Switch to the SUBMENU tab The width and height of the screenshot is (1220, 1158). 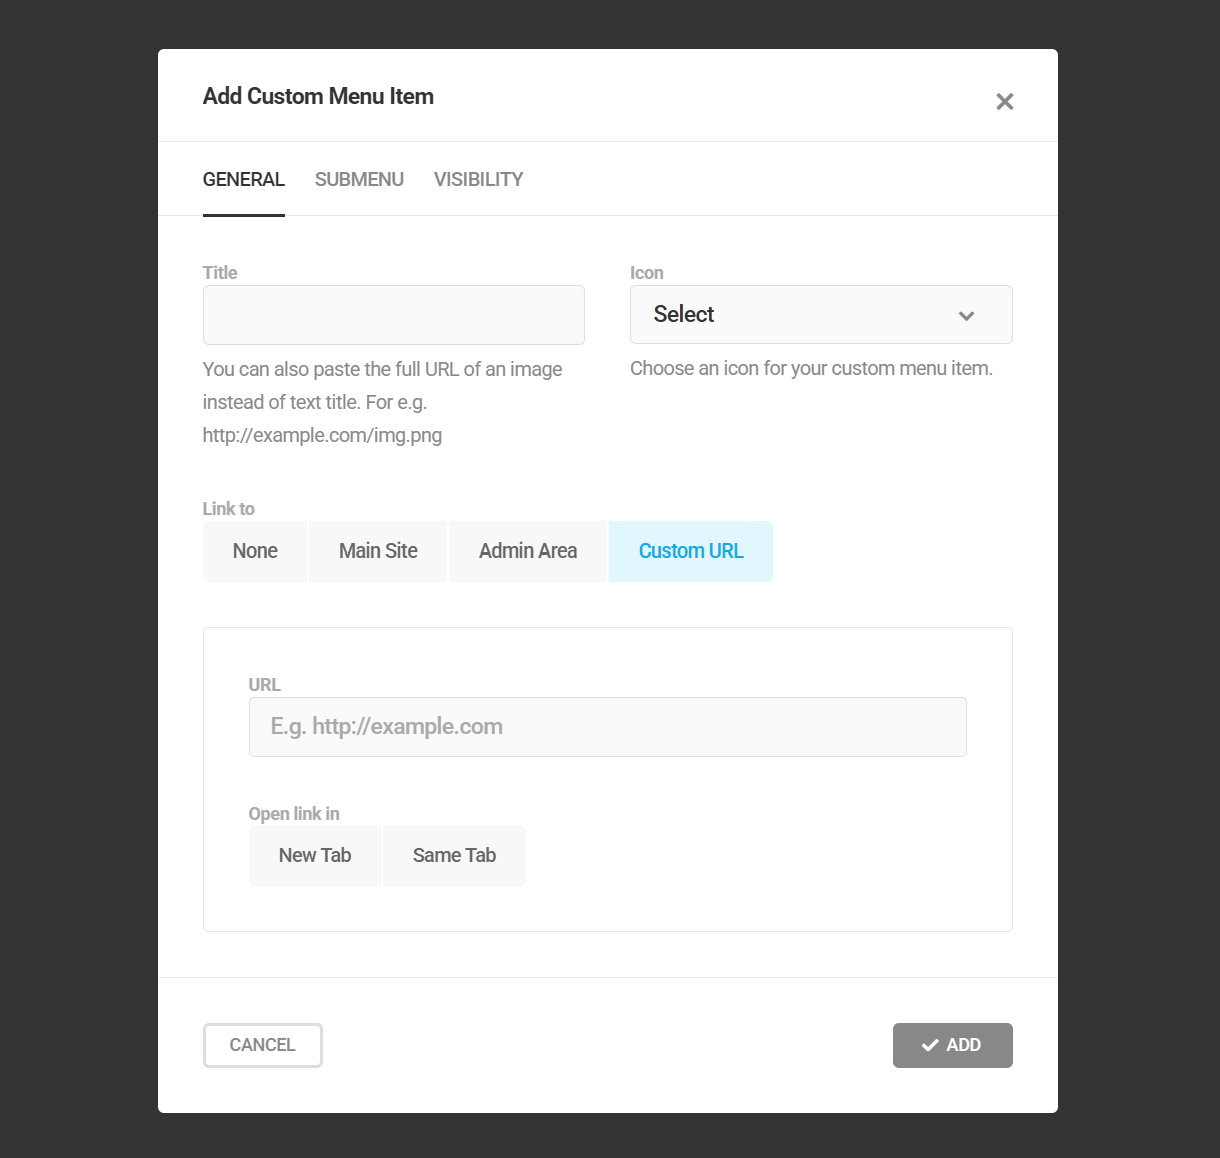359,178
